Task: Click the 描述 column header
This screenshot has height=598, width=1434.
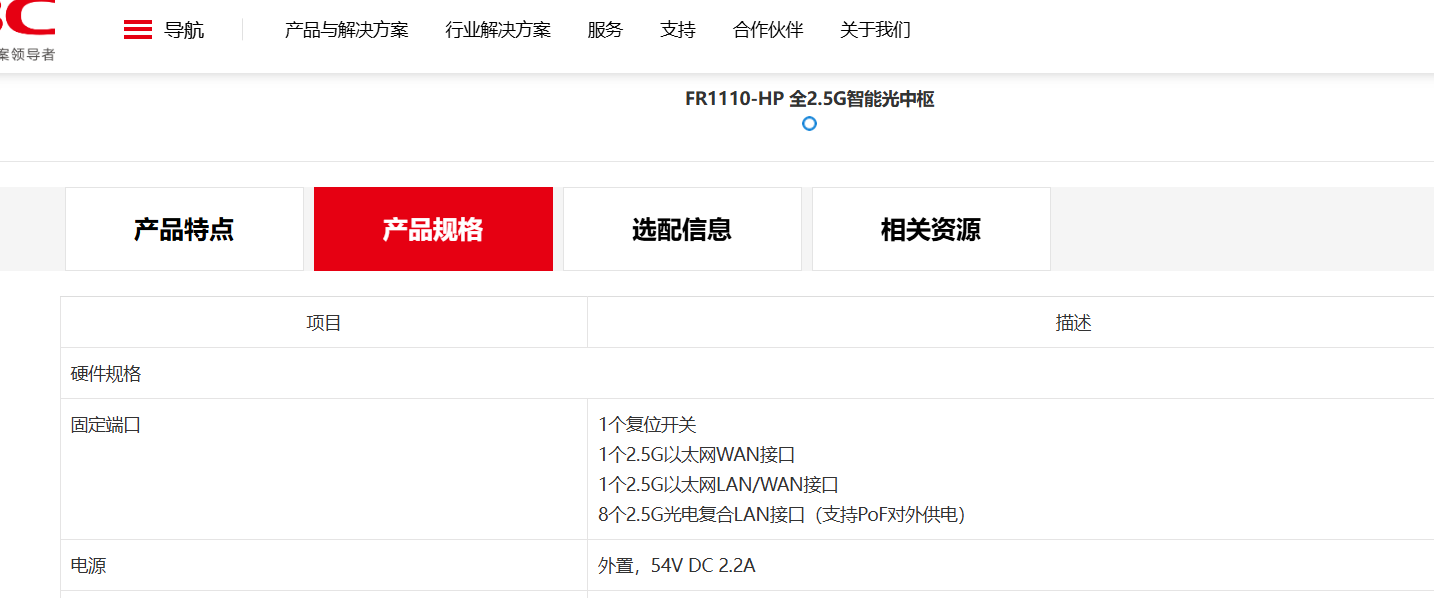Action: click(x=1073, y=323)
